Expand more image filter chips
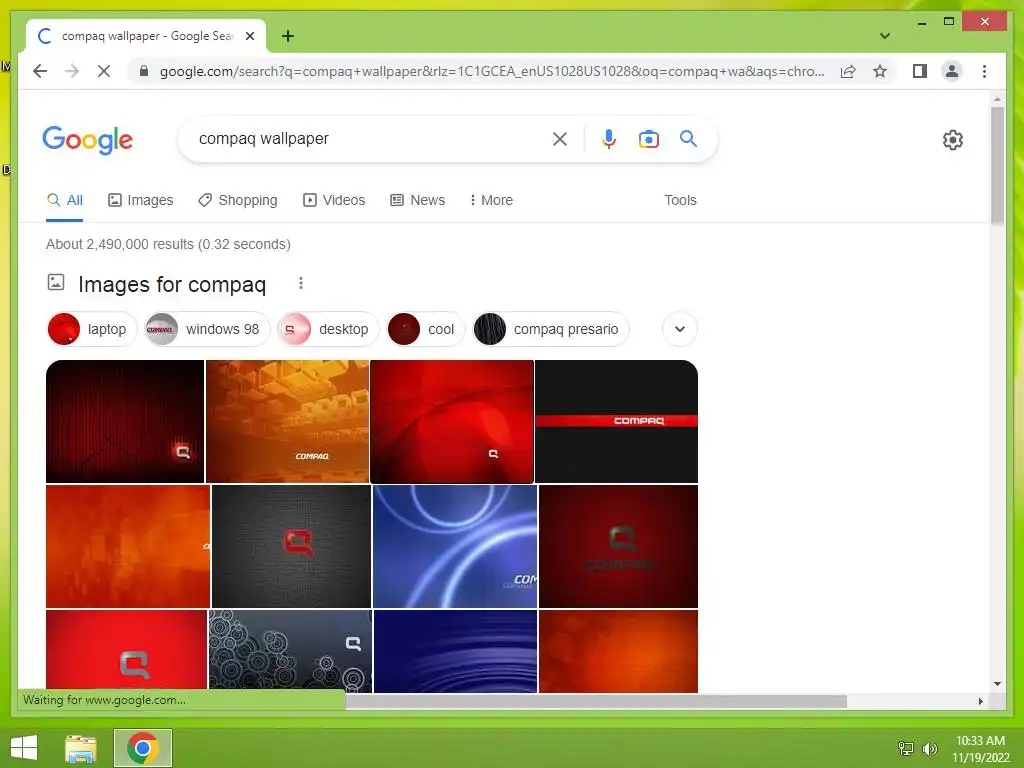Image resolution: width=1024 pixels, height=768 pixels. click(679, 329)
